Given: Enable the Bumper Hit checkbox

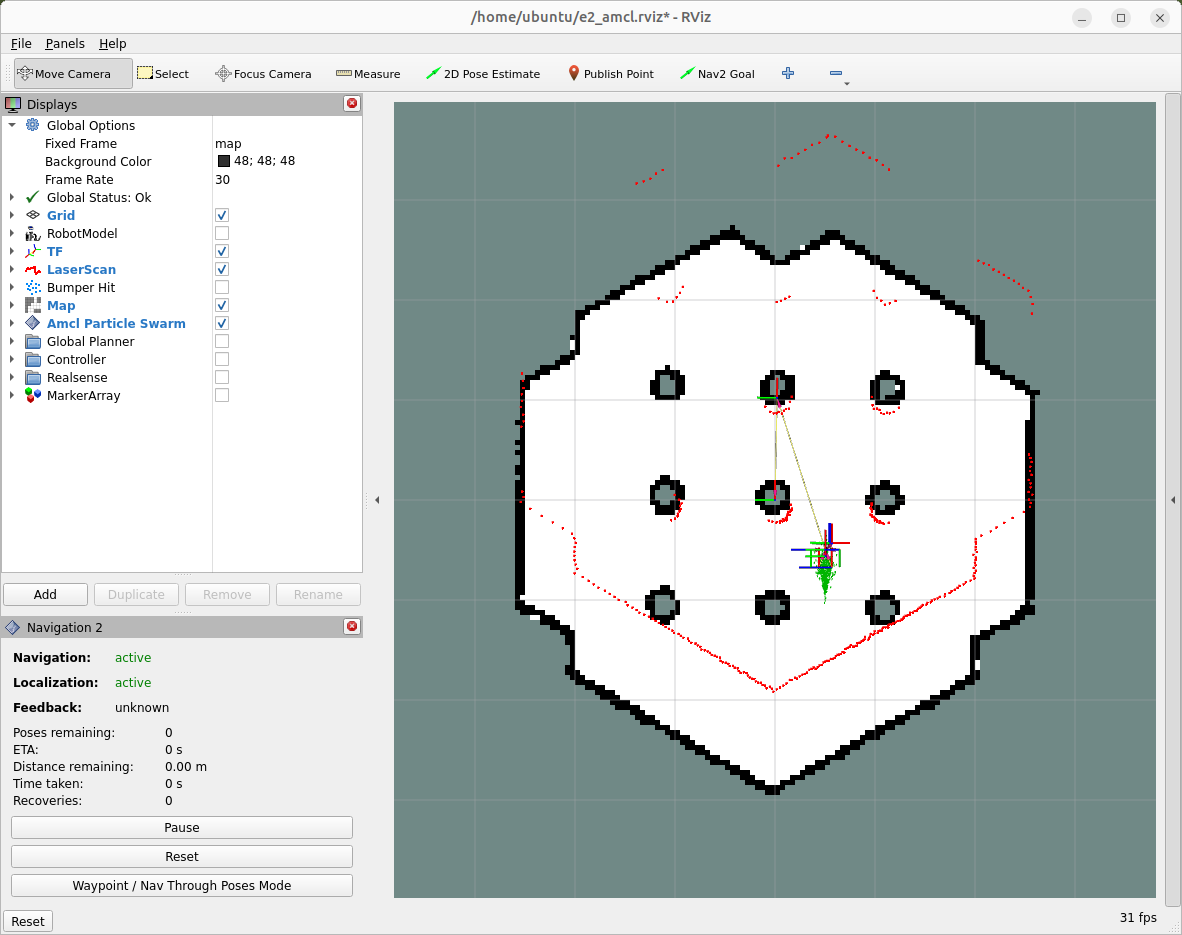Looking at the screenshot, I should [222, 287].
